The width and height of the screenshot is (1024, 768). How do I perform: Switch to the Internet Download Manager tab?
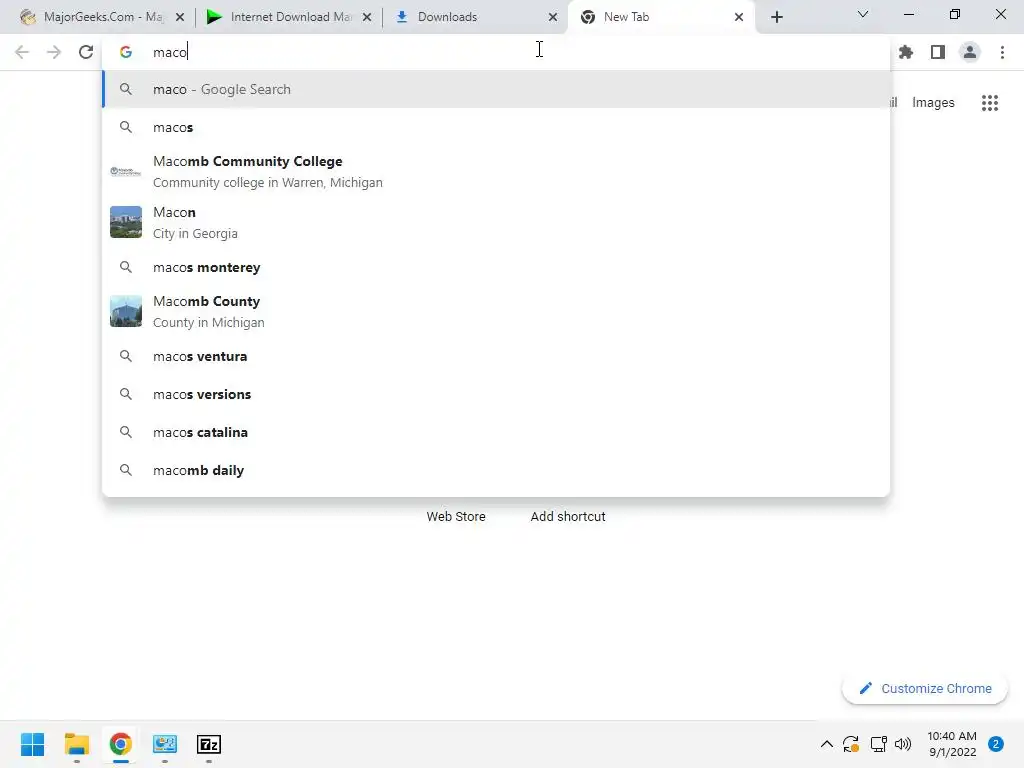point(287,17)
